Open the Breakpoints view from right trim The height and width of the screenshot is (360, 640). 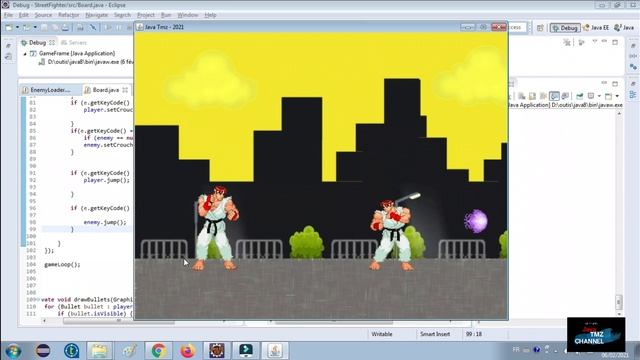coord(633,67)
